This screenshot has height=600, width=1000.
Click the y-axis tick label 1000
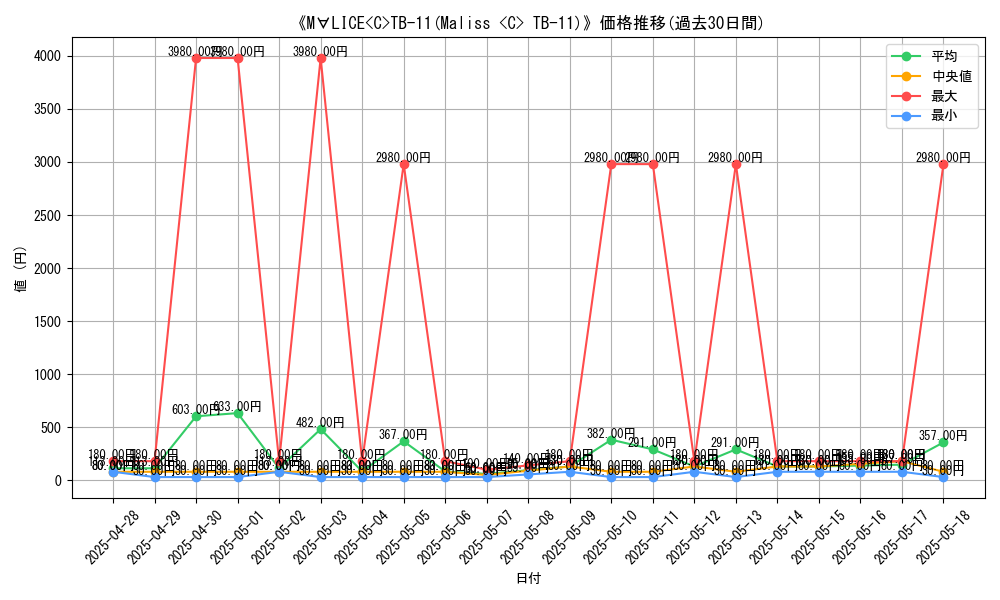tap(47, 375)
